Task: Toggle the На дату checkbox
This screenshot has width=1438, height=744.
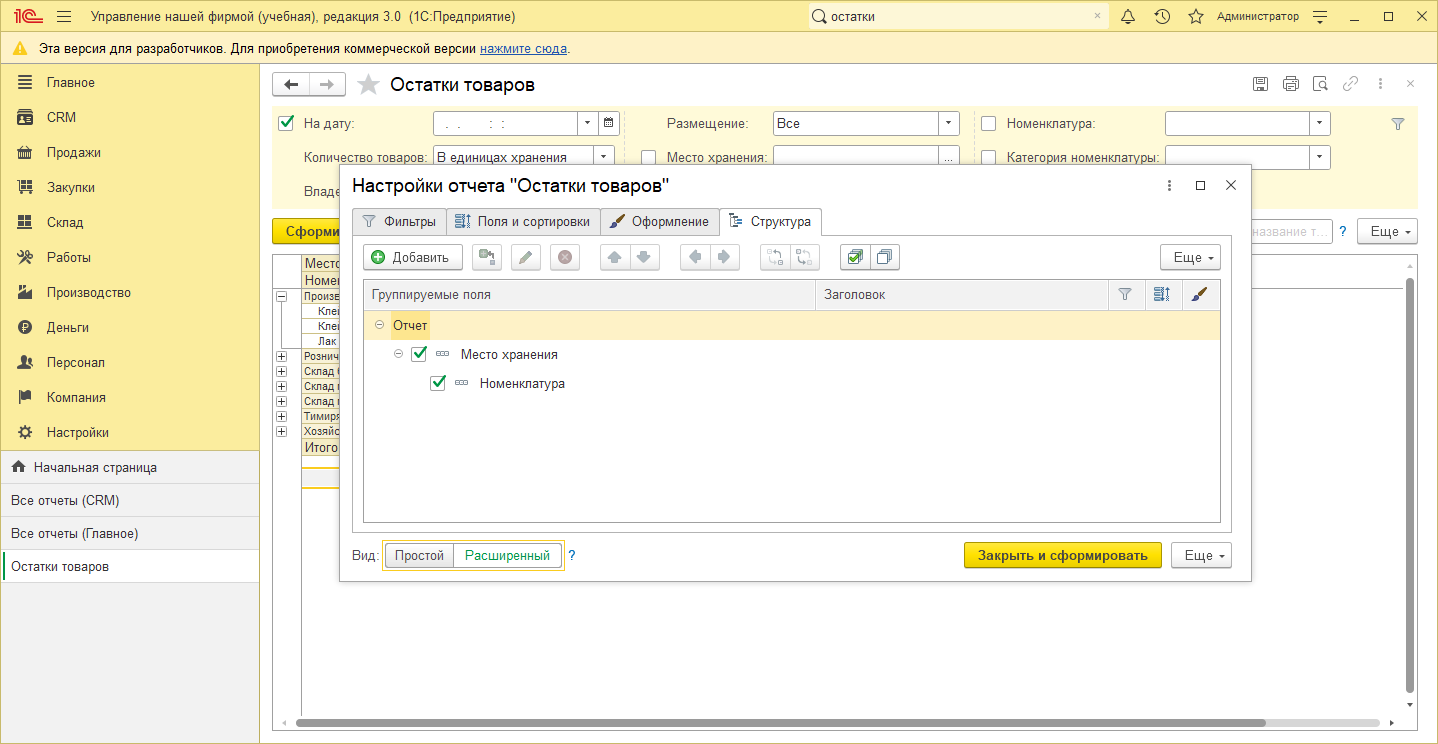Action: [x=286, y=123]
